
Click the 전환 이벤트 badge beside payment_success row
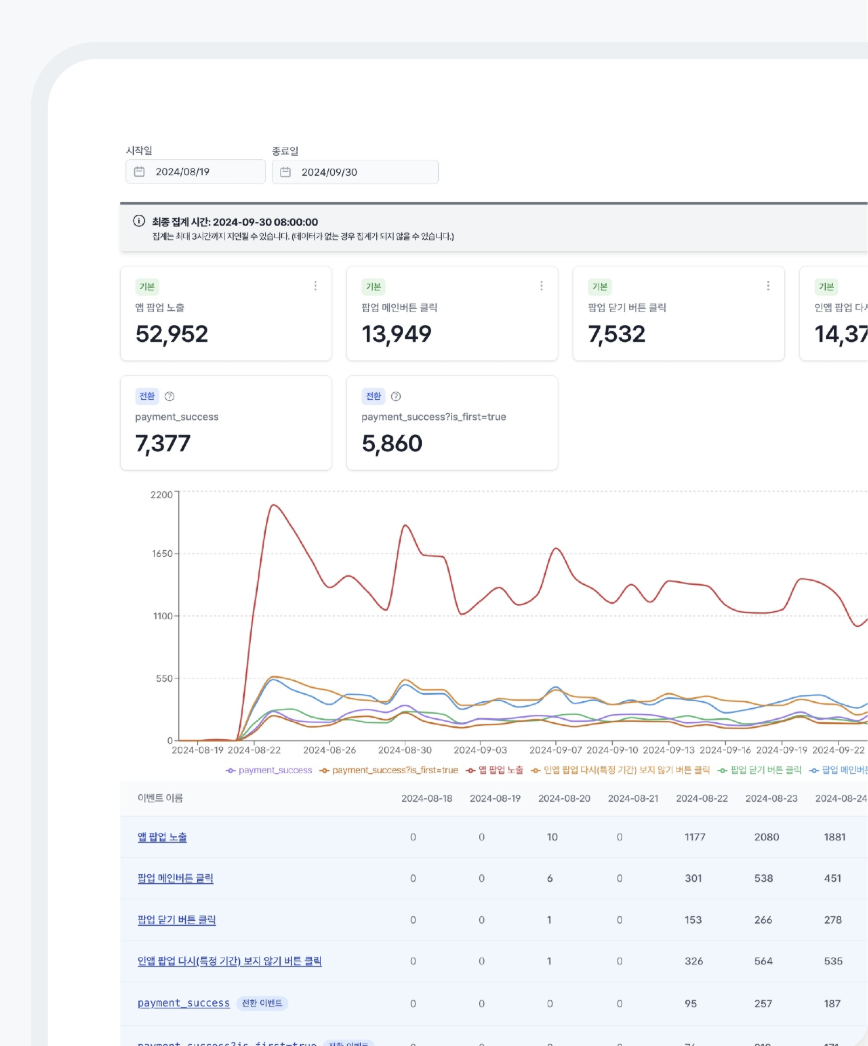click(263, 1003)
